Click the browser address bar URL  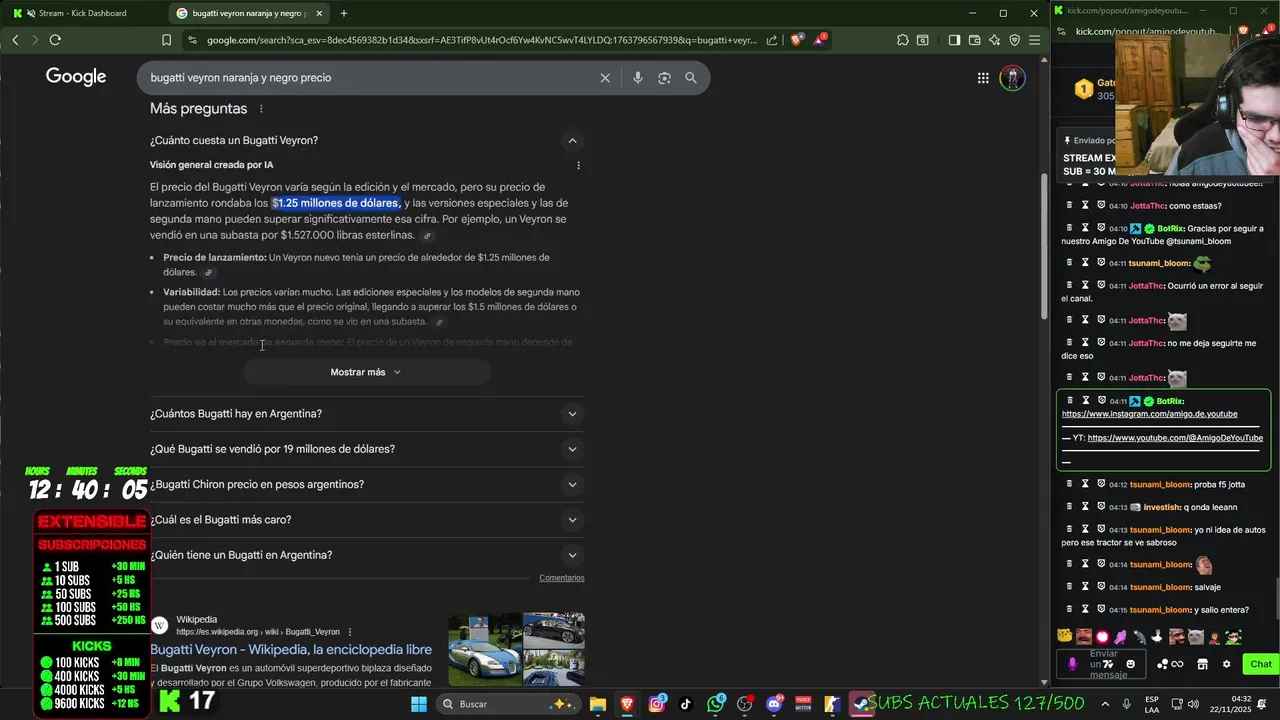tap(482, 40)
